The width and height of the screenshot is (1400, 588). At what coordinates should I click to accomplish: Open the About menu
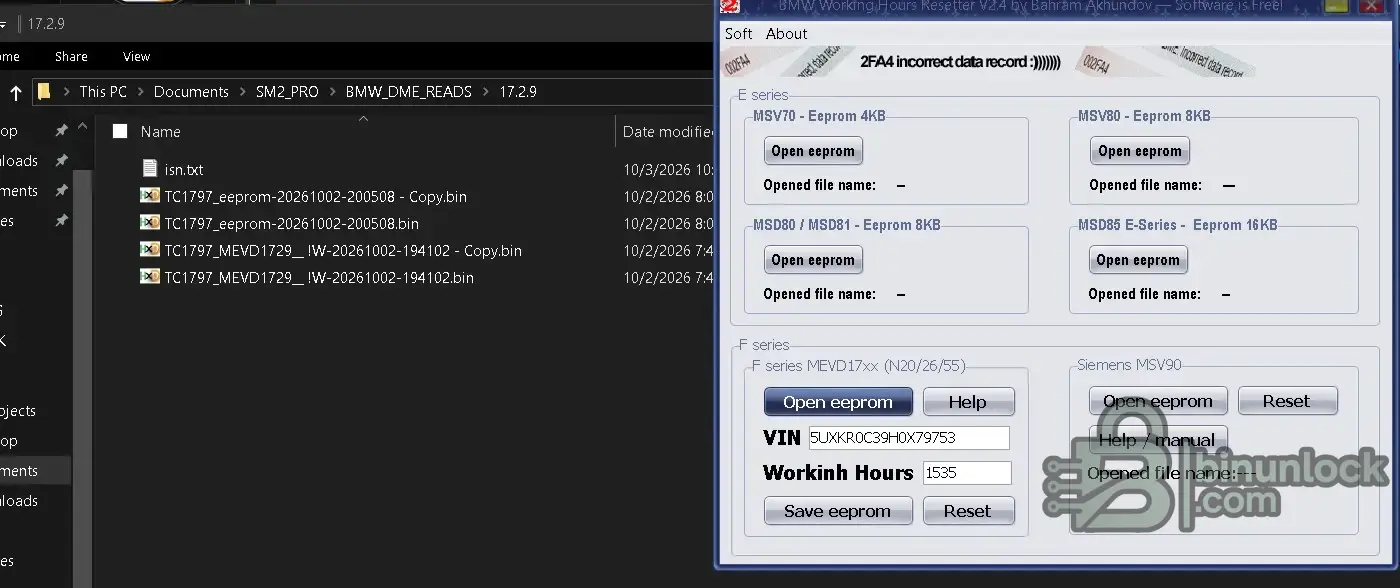(x=787, y=34)
